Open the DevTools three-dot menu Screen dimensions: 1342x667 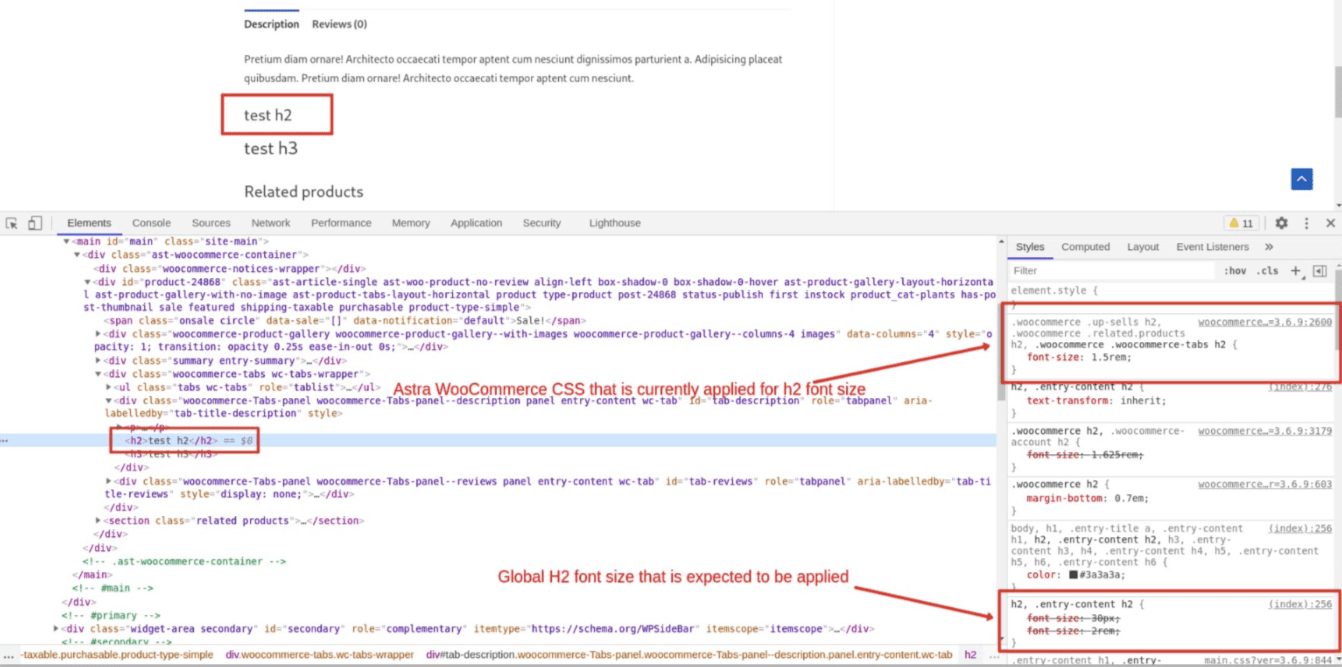[1306, 223]
